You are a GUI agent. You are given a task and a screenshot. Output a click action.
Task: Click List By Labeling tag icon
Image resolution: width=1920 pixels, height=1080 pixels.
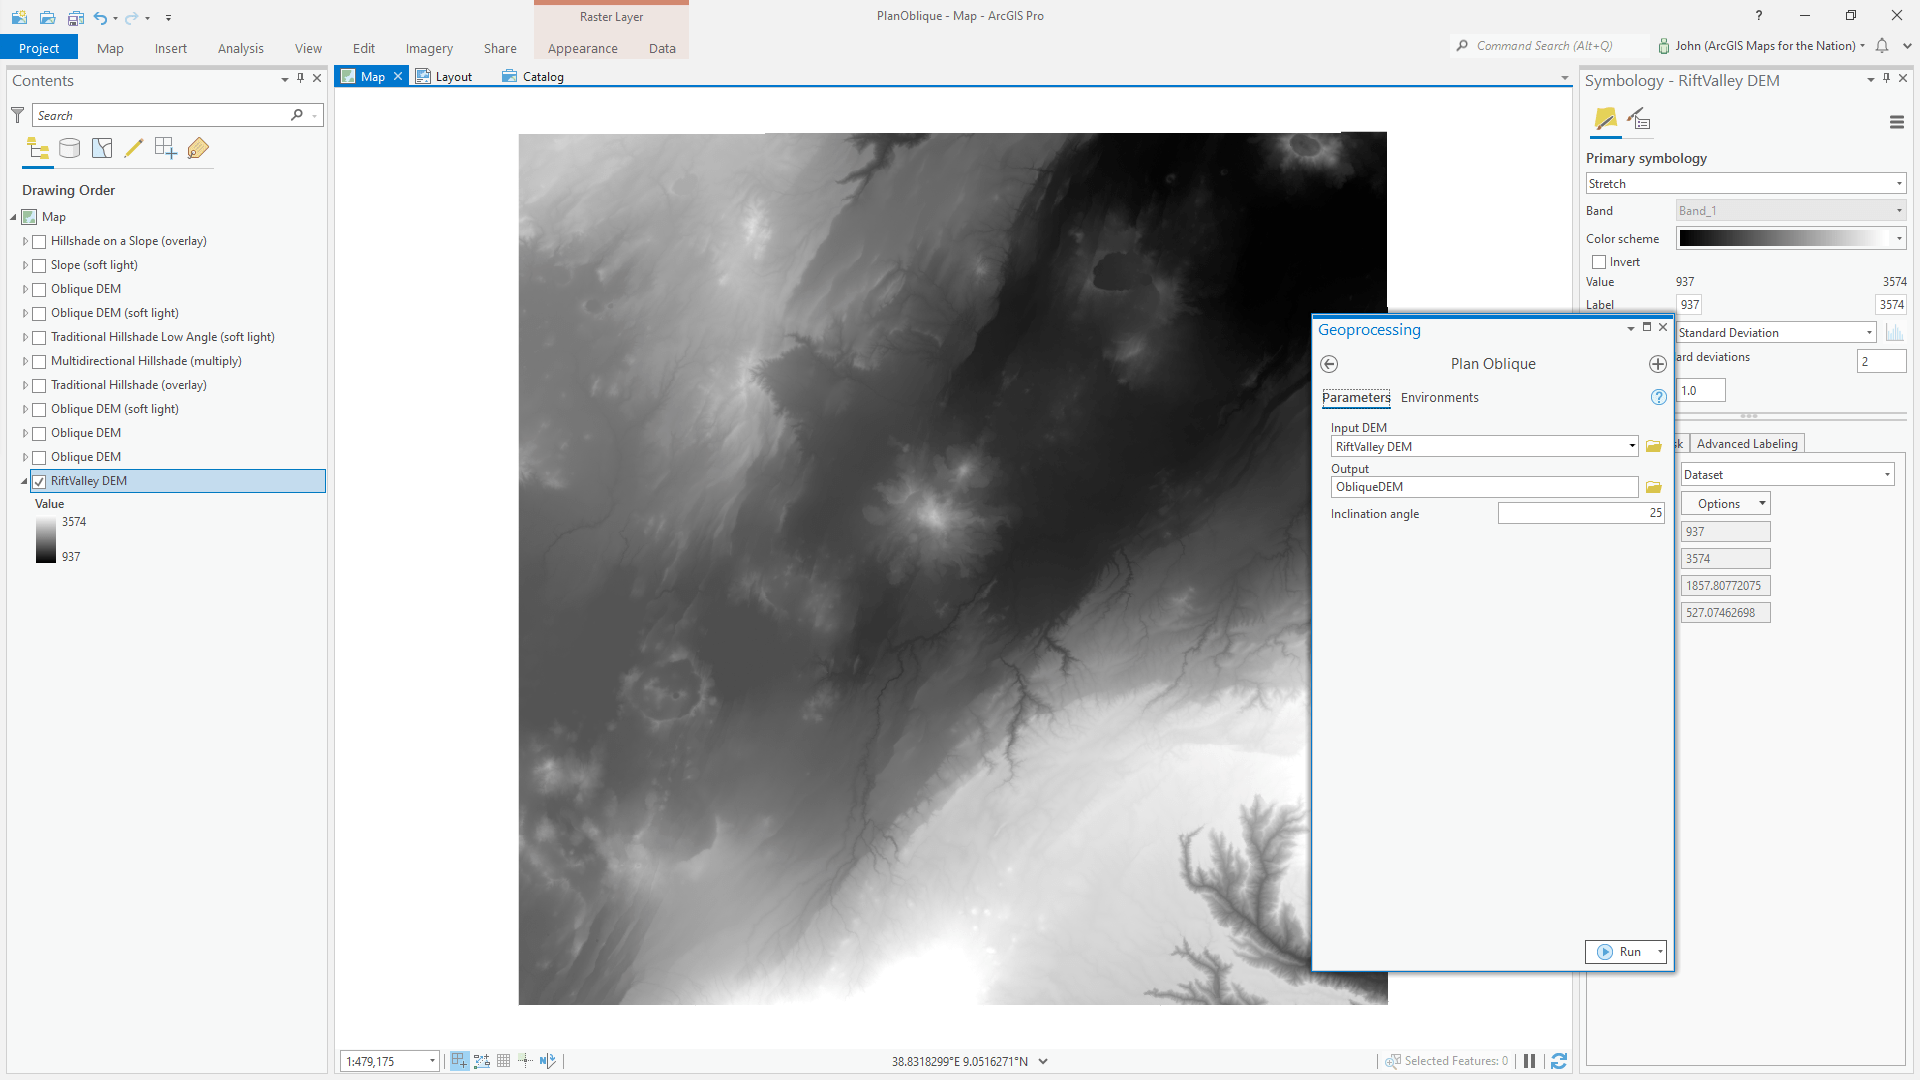(198, 149)
